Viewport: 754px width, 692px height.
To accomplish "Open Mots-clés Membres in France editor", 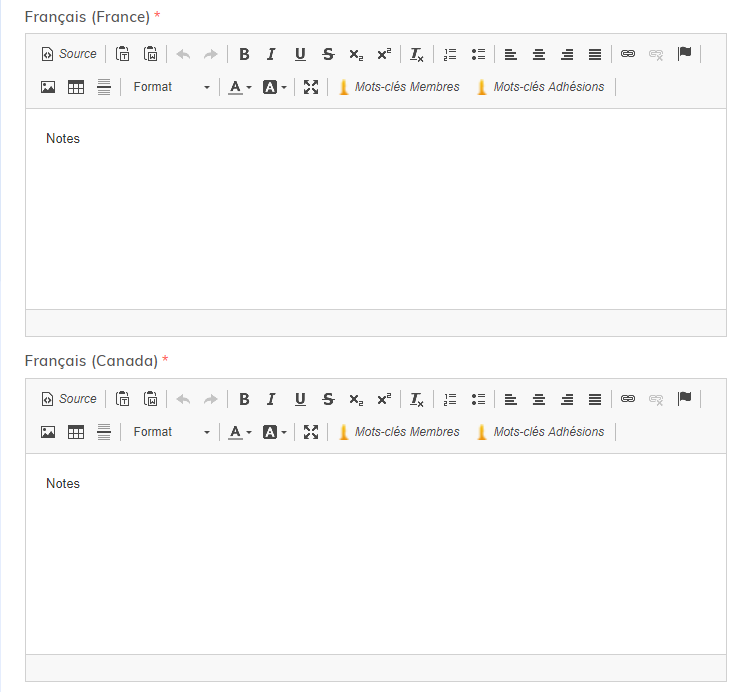I will 398,87.
